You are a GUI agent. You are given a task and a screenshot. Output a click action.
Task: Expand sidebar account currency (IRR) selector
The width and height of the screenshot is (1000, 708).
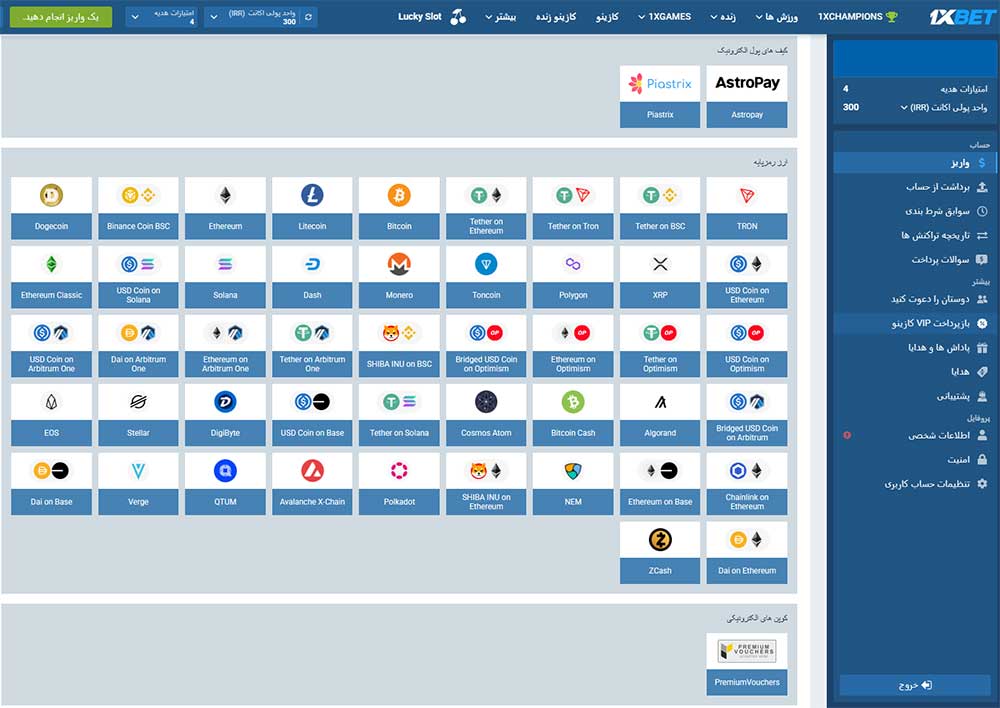tap(904, 107)
